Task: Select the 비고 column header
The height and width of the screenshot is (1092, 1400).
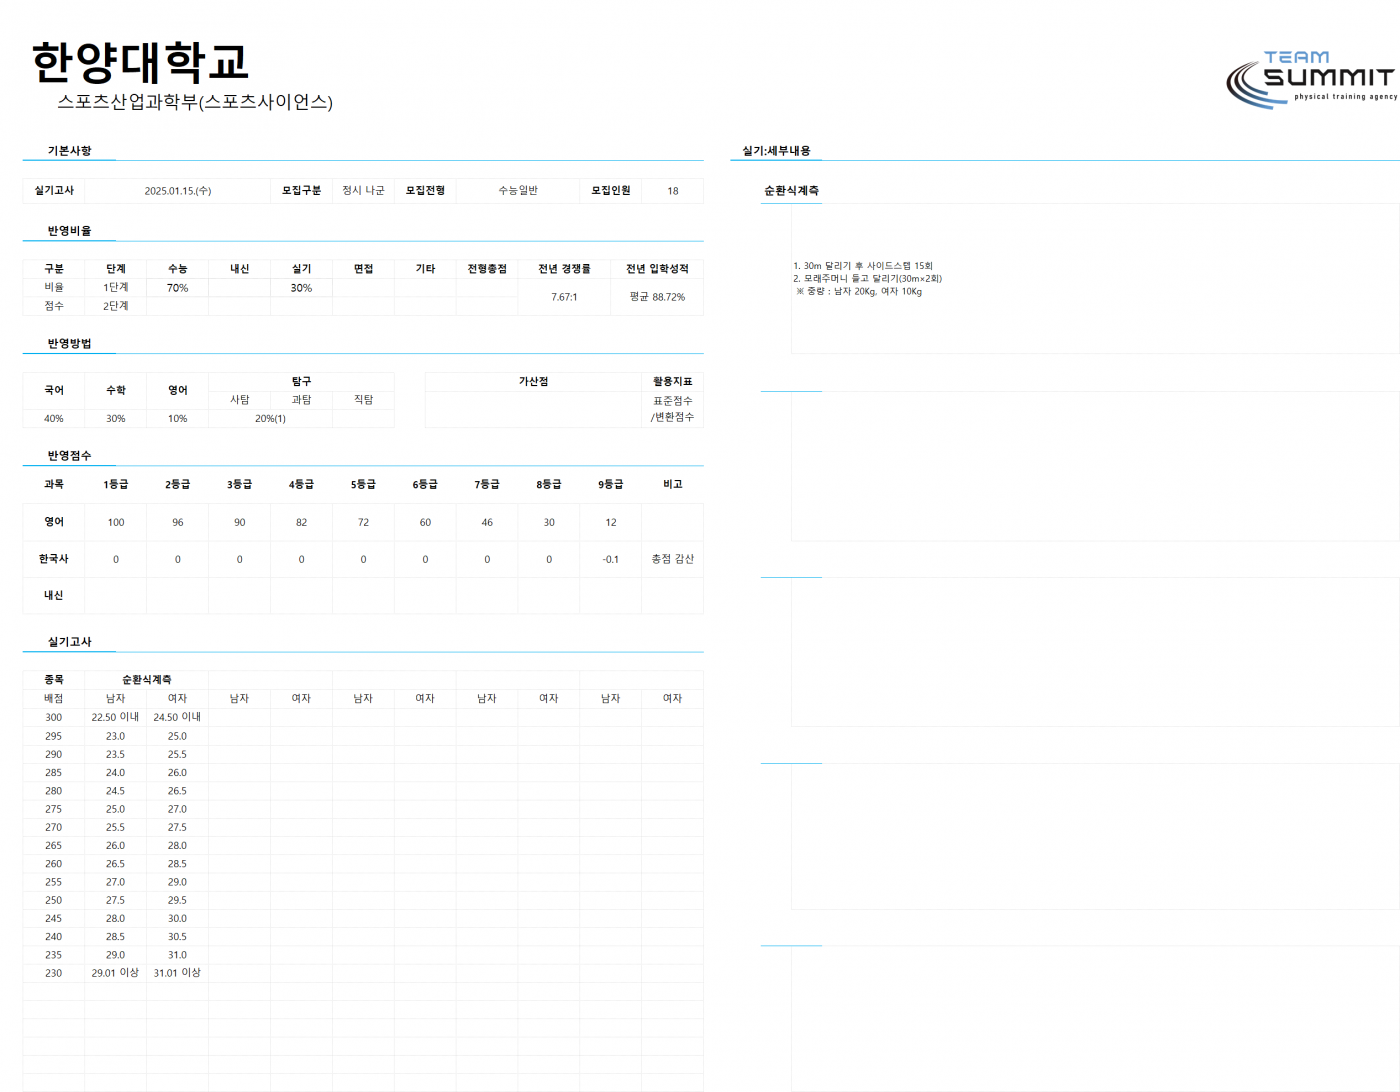Action: pos(672,484)
